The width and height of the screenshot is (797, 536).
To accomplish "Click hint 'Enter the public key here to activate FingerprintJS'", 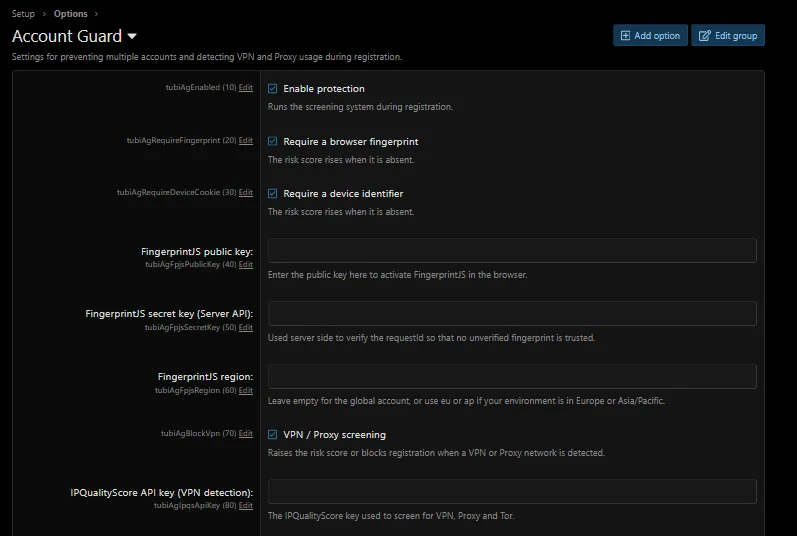I will tap(397, 275).
